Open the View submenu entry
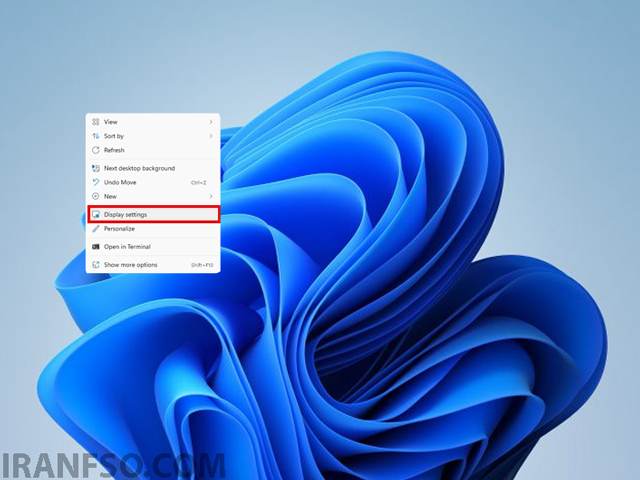Viewport: 640px width, 480px height. (x=153, y=122)
